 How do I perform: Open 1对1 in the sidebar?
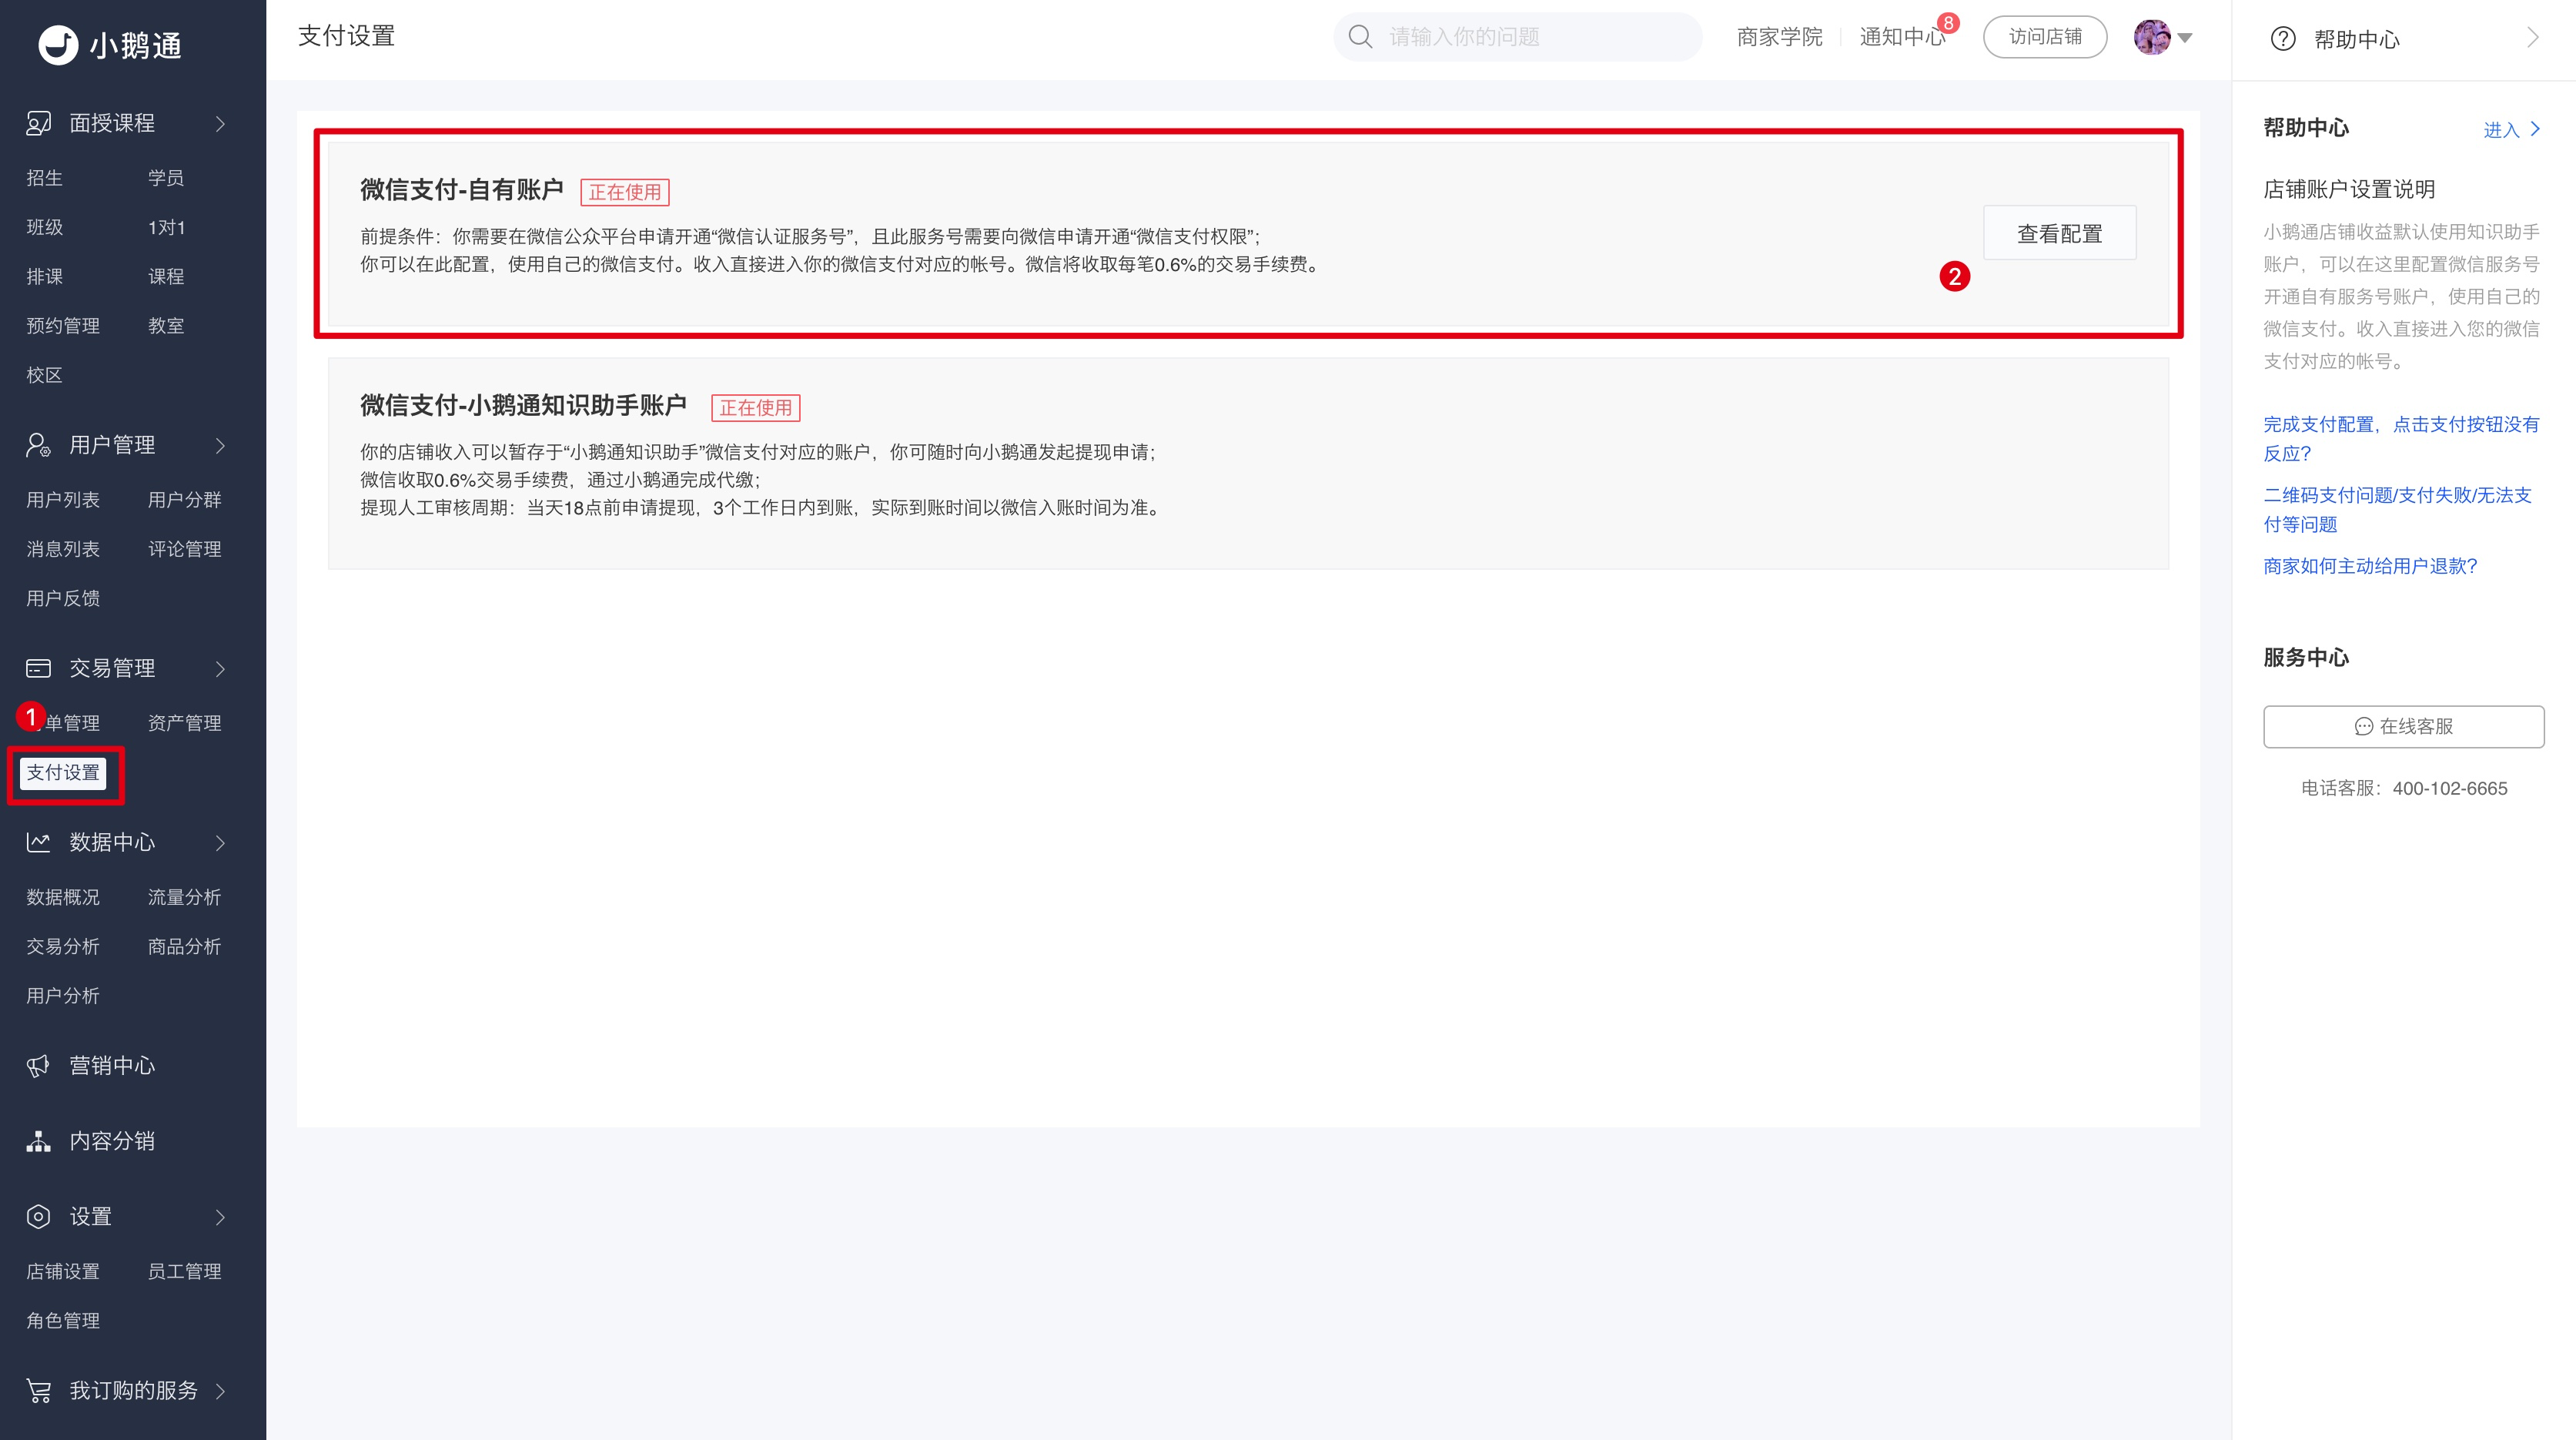166,228
